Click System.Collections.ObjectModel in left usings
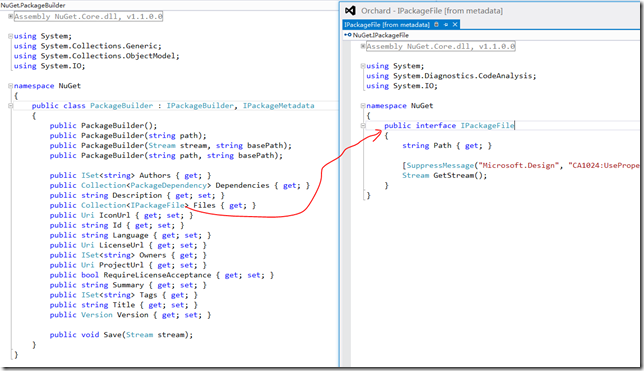The image size is (644, 371). pyautogui.click(x=108, y=56)
